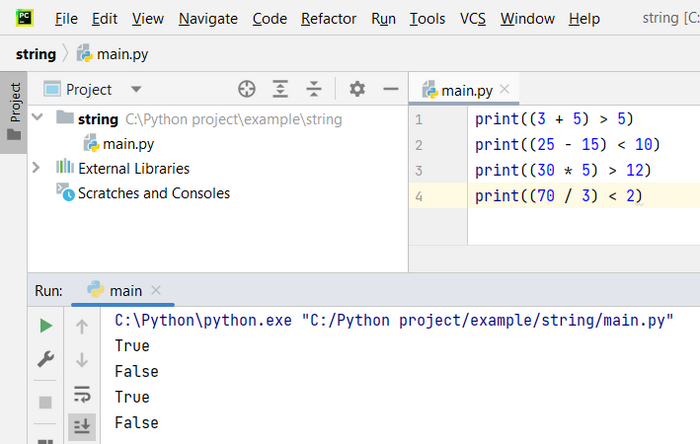
Task: Open the Project view dropdown
Action: 136,90
